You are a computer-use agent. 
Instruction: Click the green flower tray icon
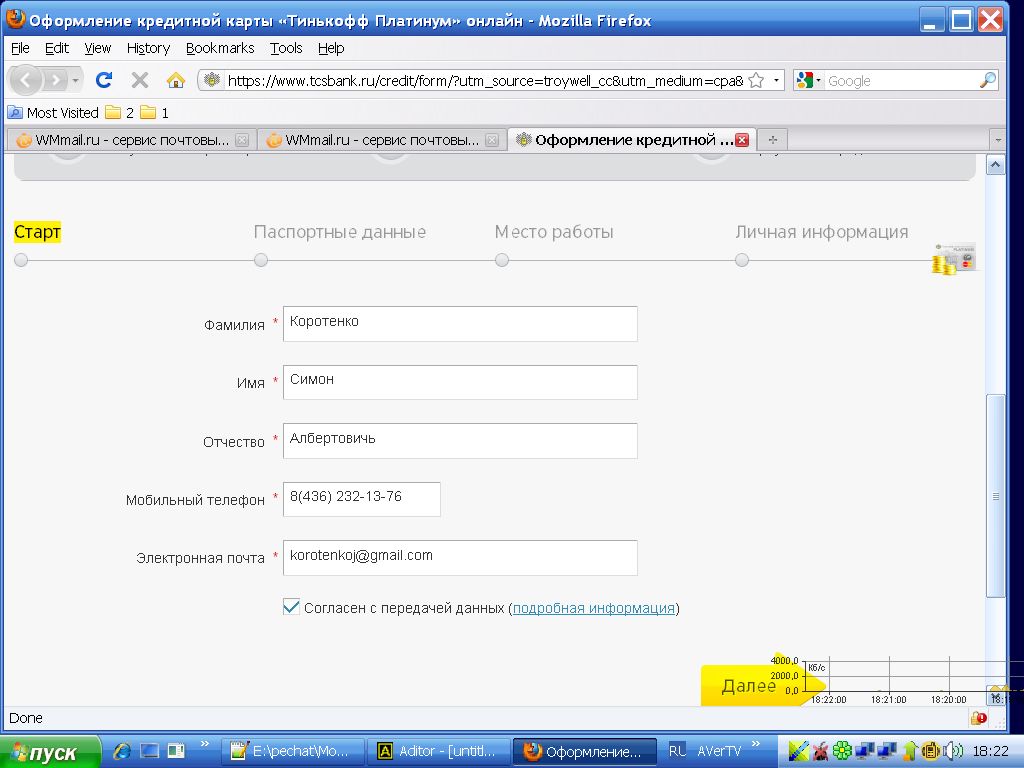[842, 751]
